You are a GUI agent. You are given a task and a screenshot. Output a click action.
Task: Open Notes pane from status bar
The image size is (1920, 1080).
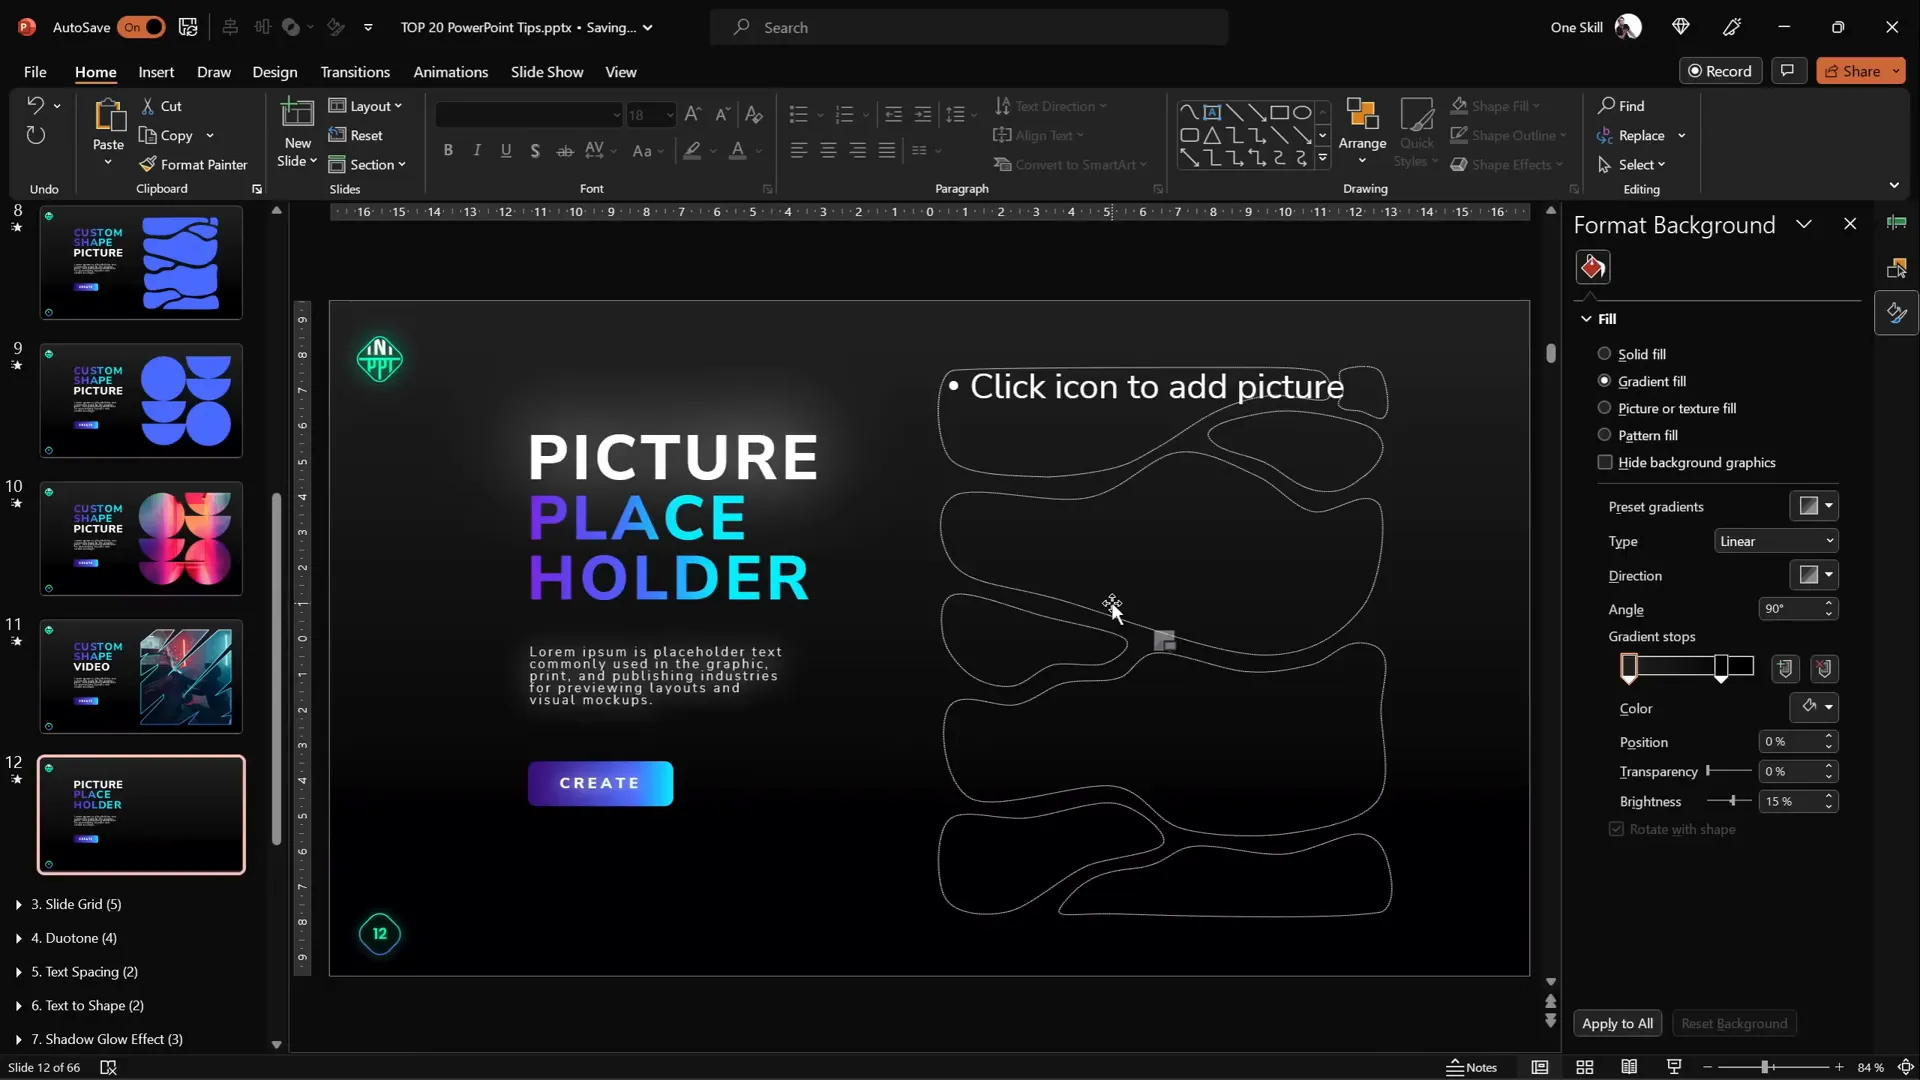[1472, 1067]
